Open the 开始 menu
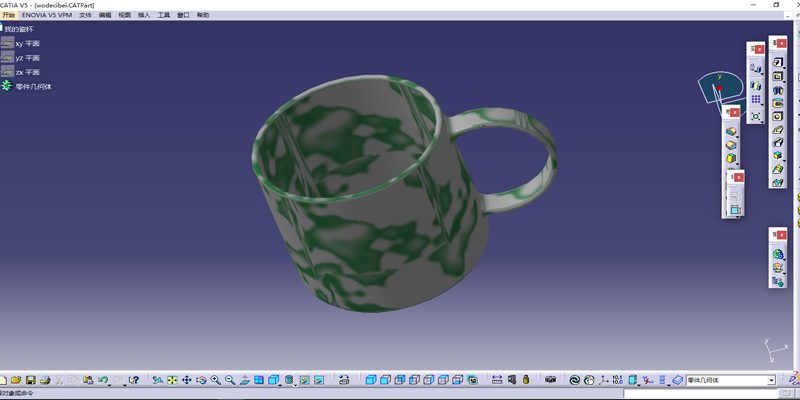The width and height of the screenshot is (800, 400). 9,16
